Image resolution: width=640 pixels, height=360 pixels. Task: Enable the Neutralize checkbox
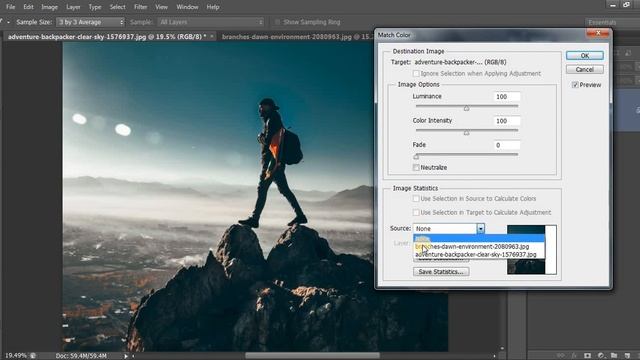(416, 167)
